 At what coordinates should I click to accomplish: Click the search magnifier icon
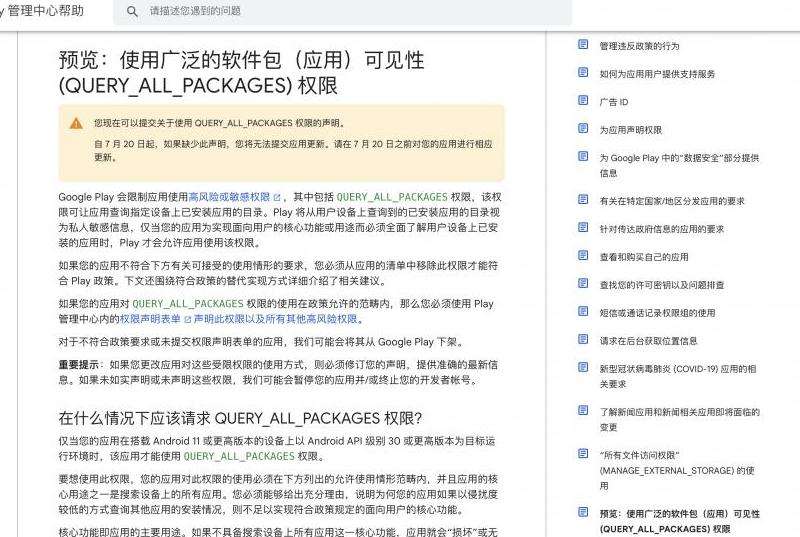[x=132, y=11]
